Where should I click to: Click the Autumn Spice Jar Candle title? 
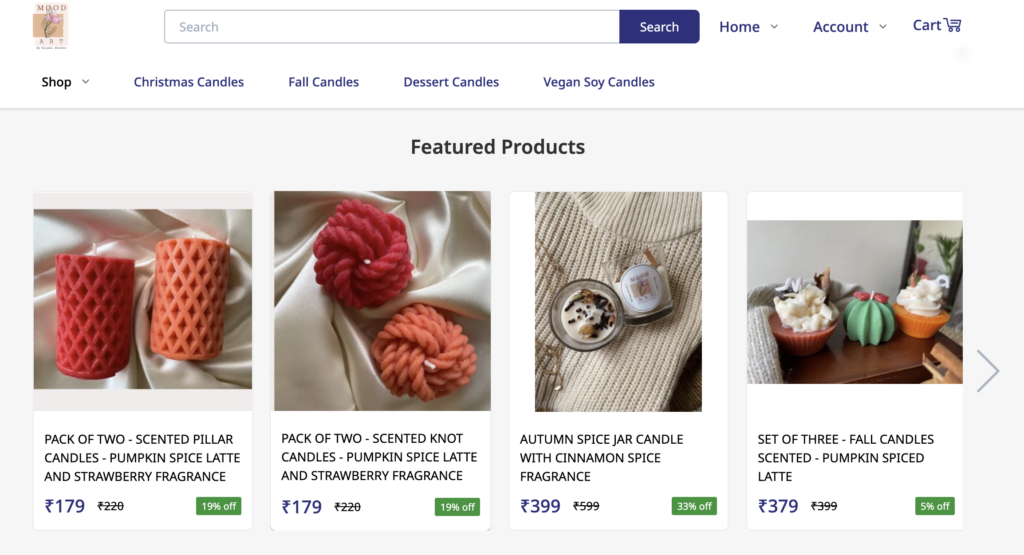click(x=601, y=457)
